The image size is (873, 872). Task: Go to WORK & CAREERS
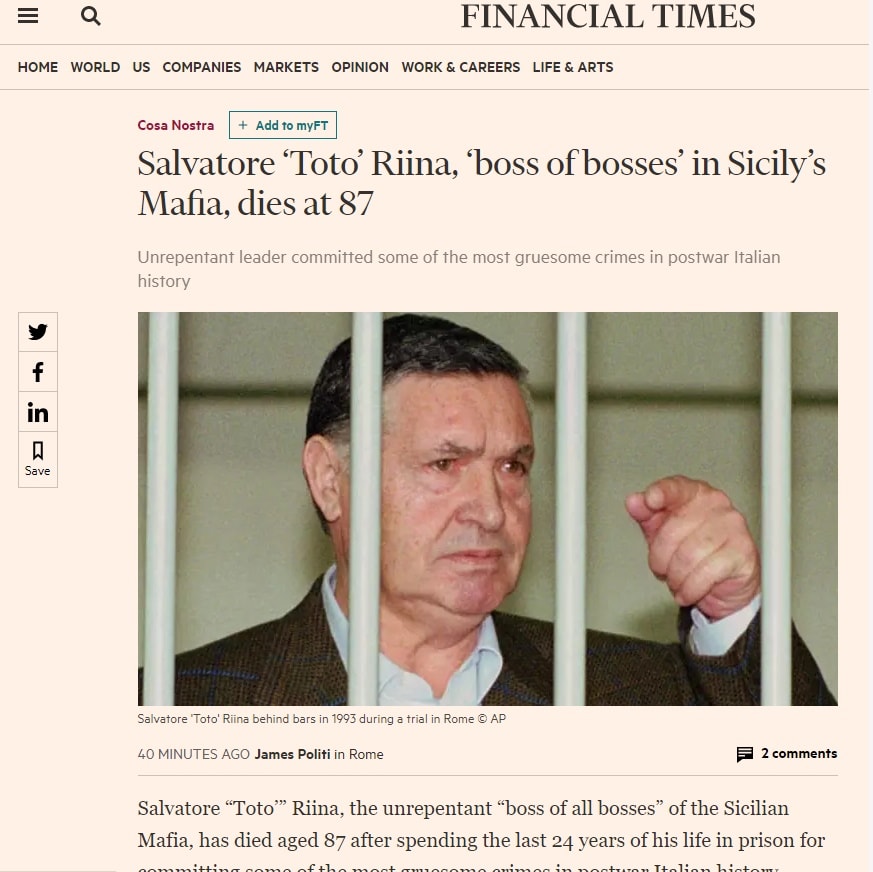tap(461, 67)
